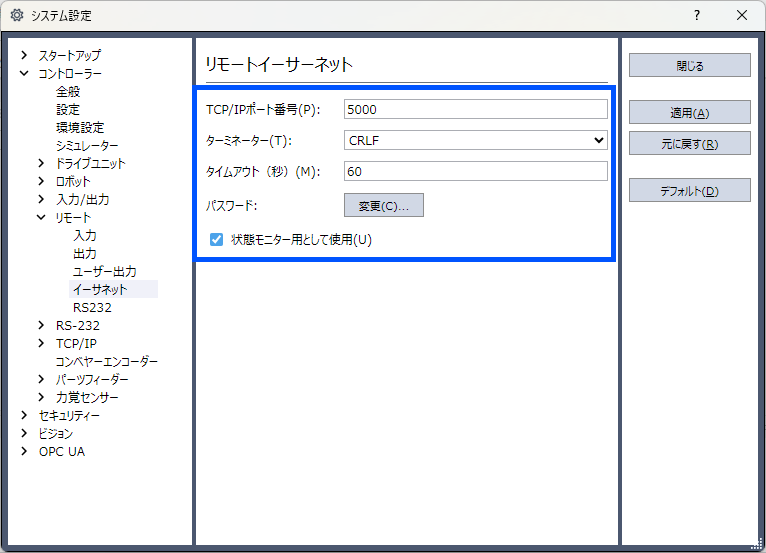Select the 入力/出力 label

click(x=83, y=199)
